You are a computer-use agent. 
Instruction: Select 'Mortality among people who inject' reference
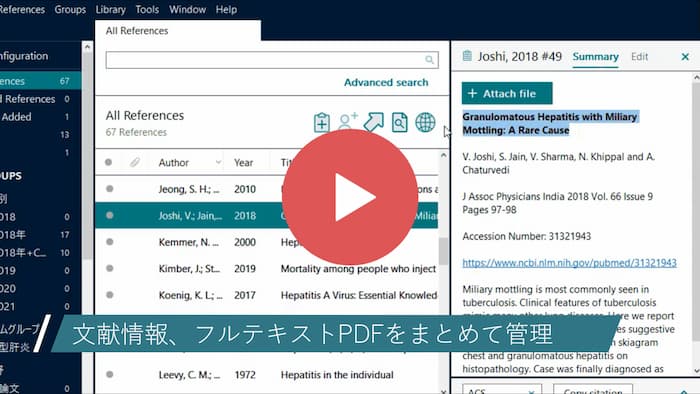click(267, 268)
